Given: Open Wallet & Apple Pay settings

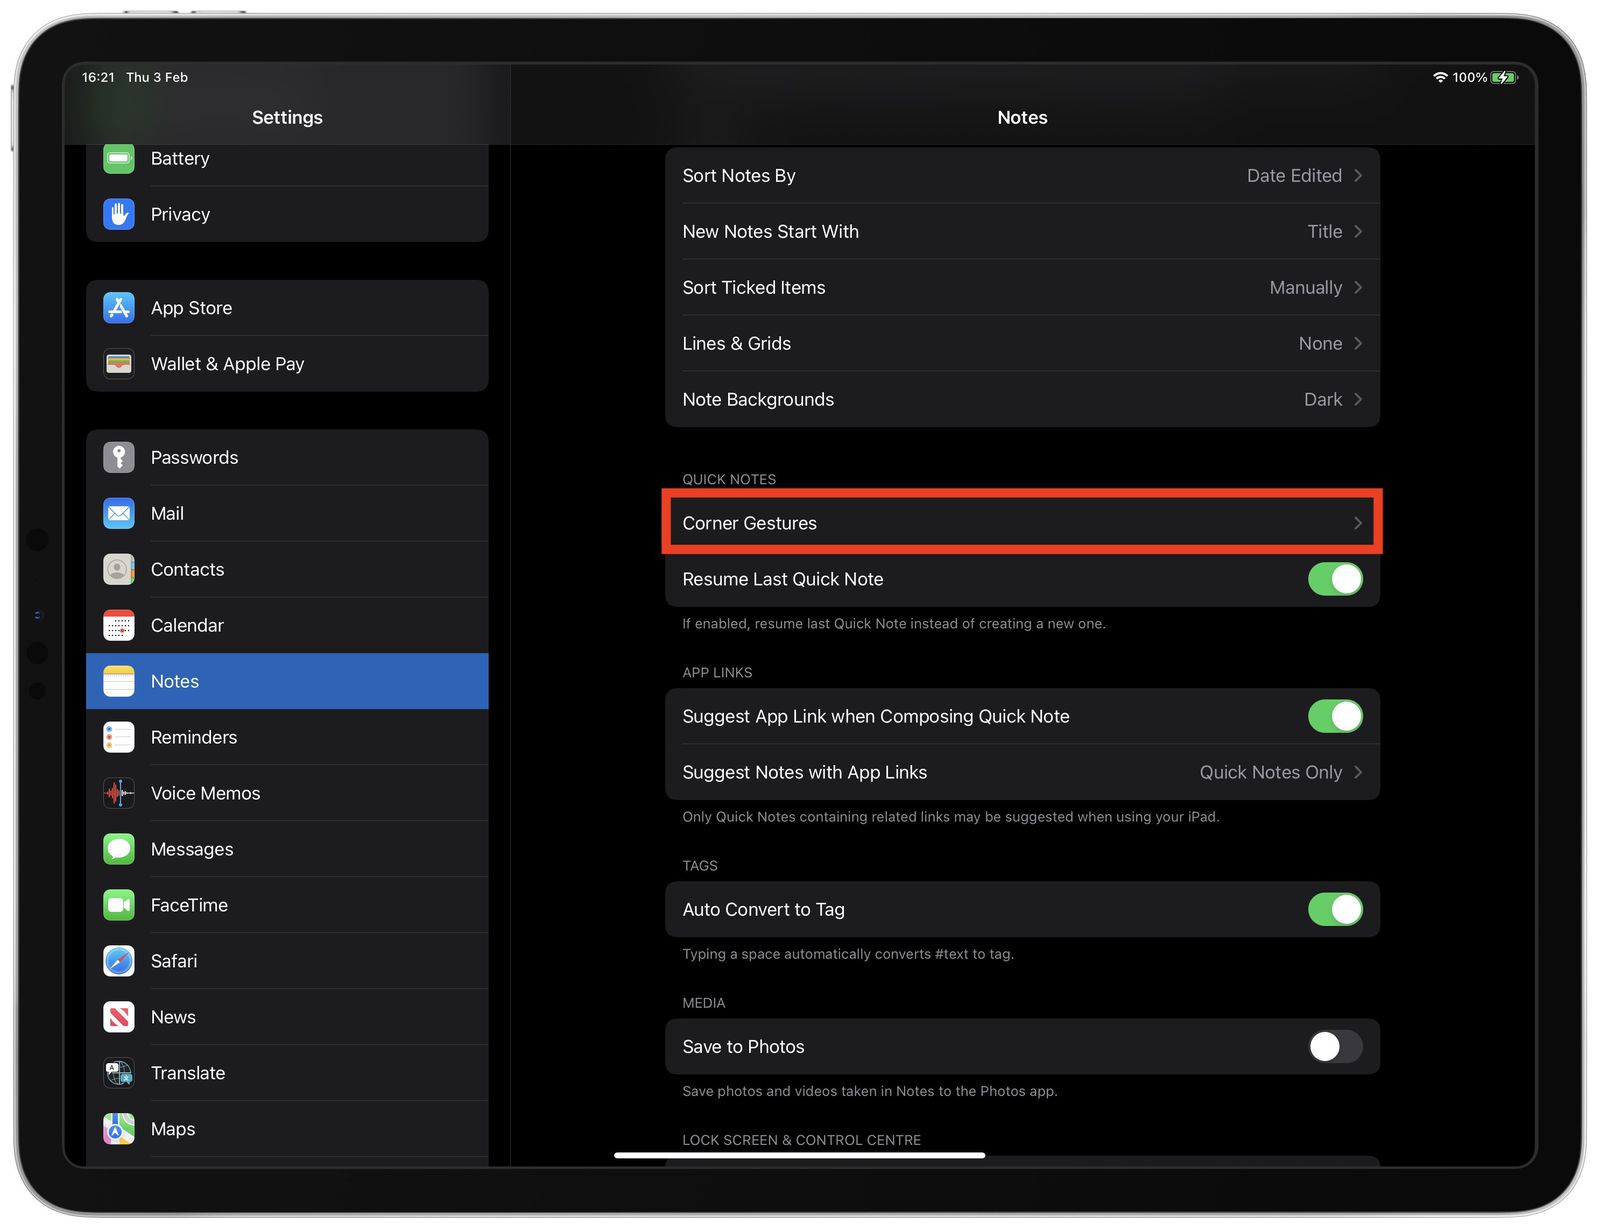Looking at the screenshot, I should [x=227, y=364].
